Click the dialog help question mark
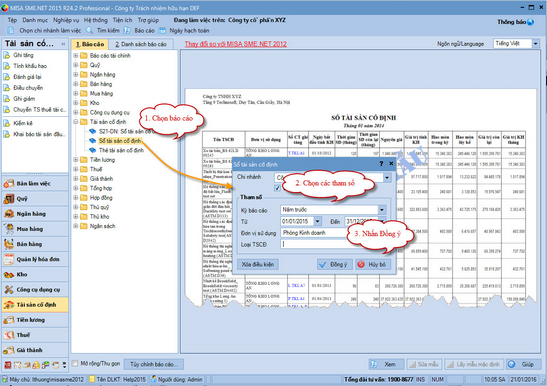Screen dimensions: 547x386 pos(381,163)
